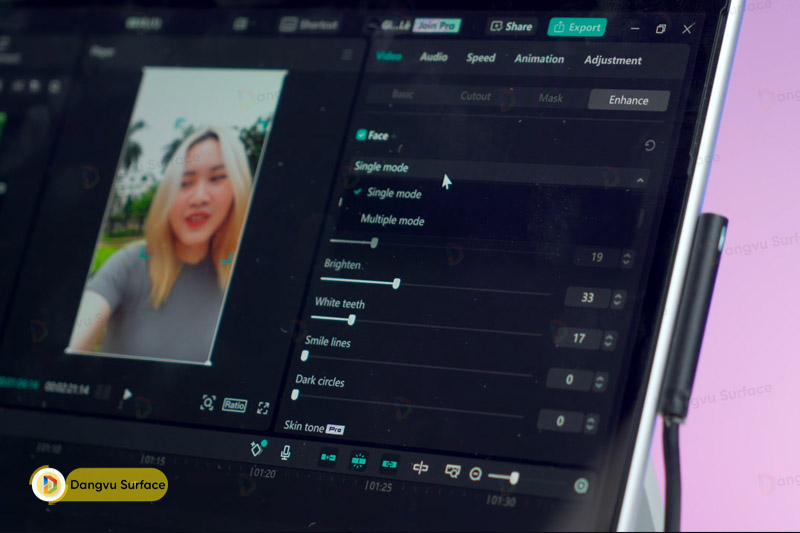Click the microphone record voiceover icon

coord(286,452)
